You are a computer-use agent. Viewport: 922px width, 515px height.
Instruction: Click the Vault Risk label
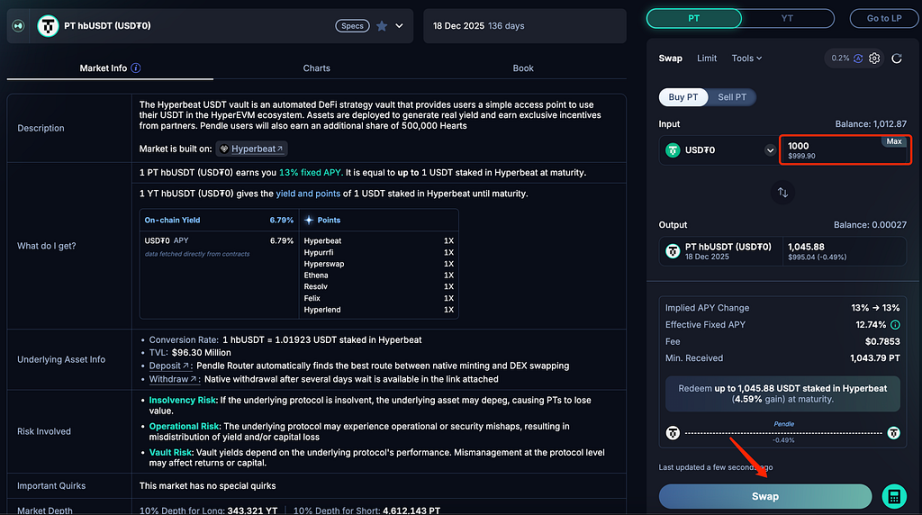[171, 453]
